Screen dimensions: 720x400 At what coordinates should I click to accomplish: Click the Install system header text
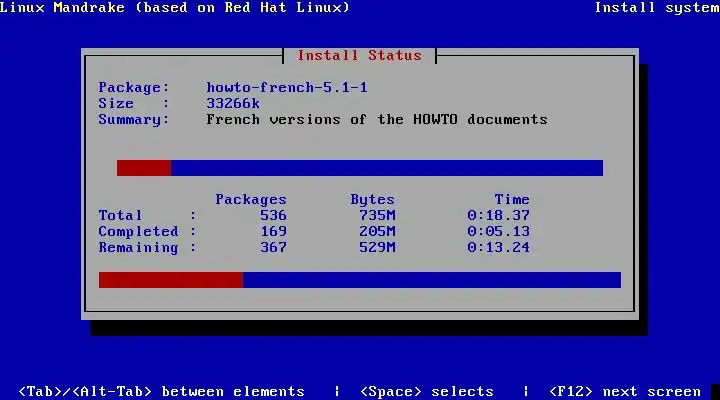657,7
